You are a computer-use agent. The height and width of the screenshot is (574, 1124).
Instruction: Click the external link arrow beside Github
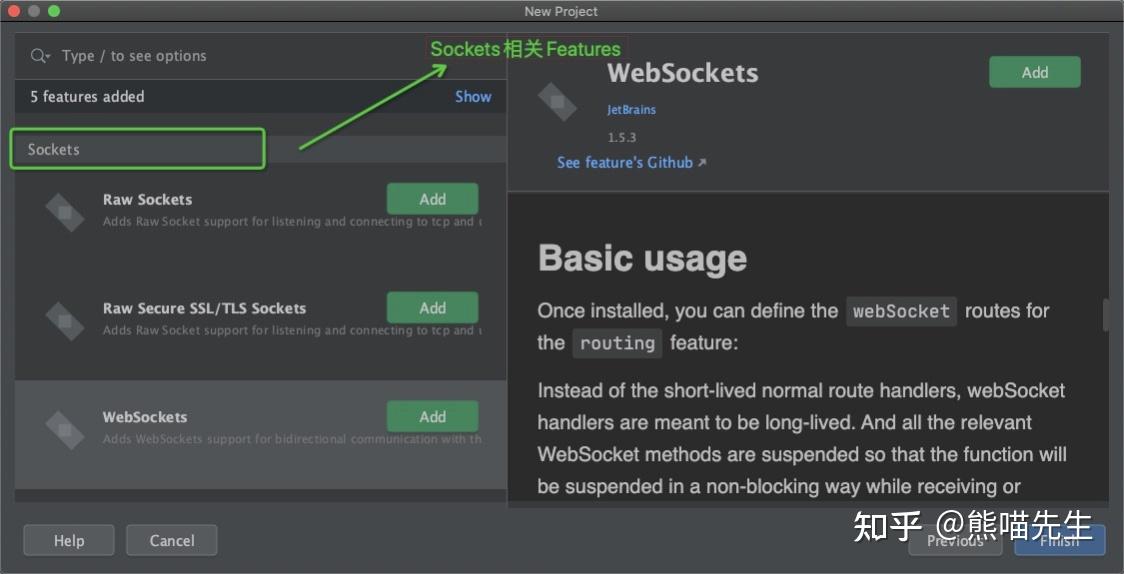702,163
